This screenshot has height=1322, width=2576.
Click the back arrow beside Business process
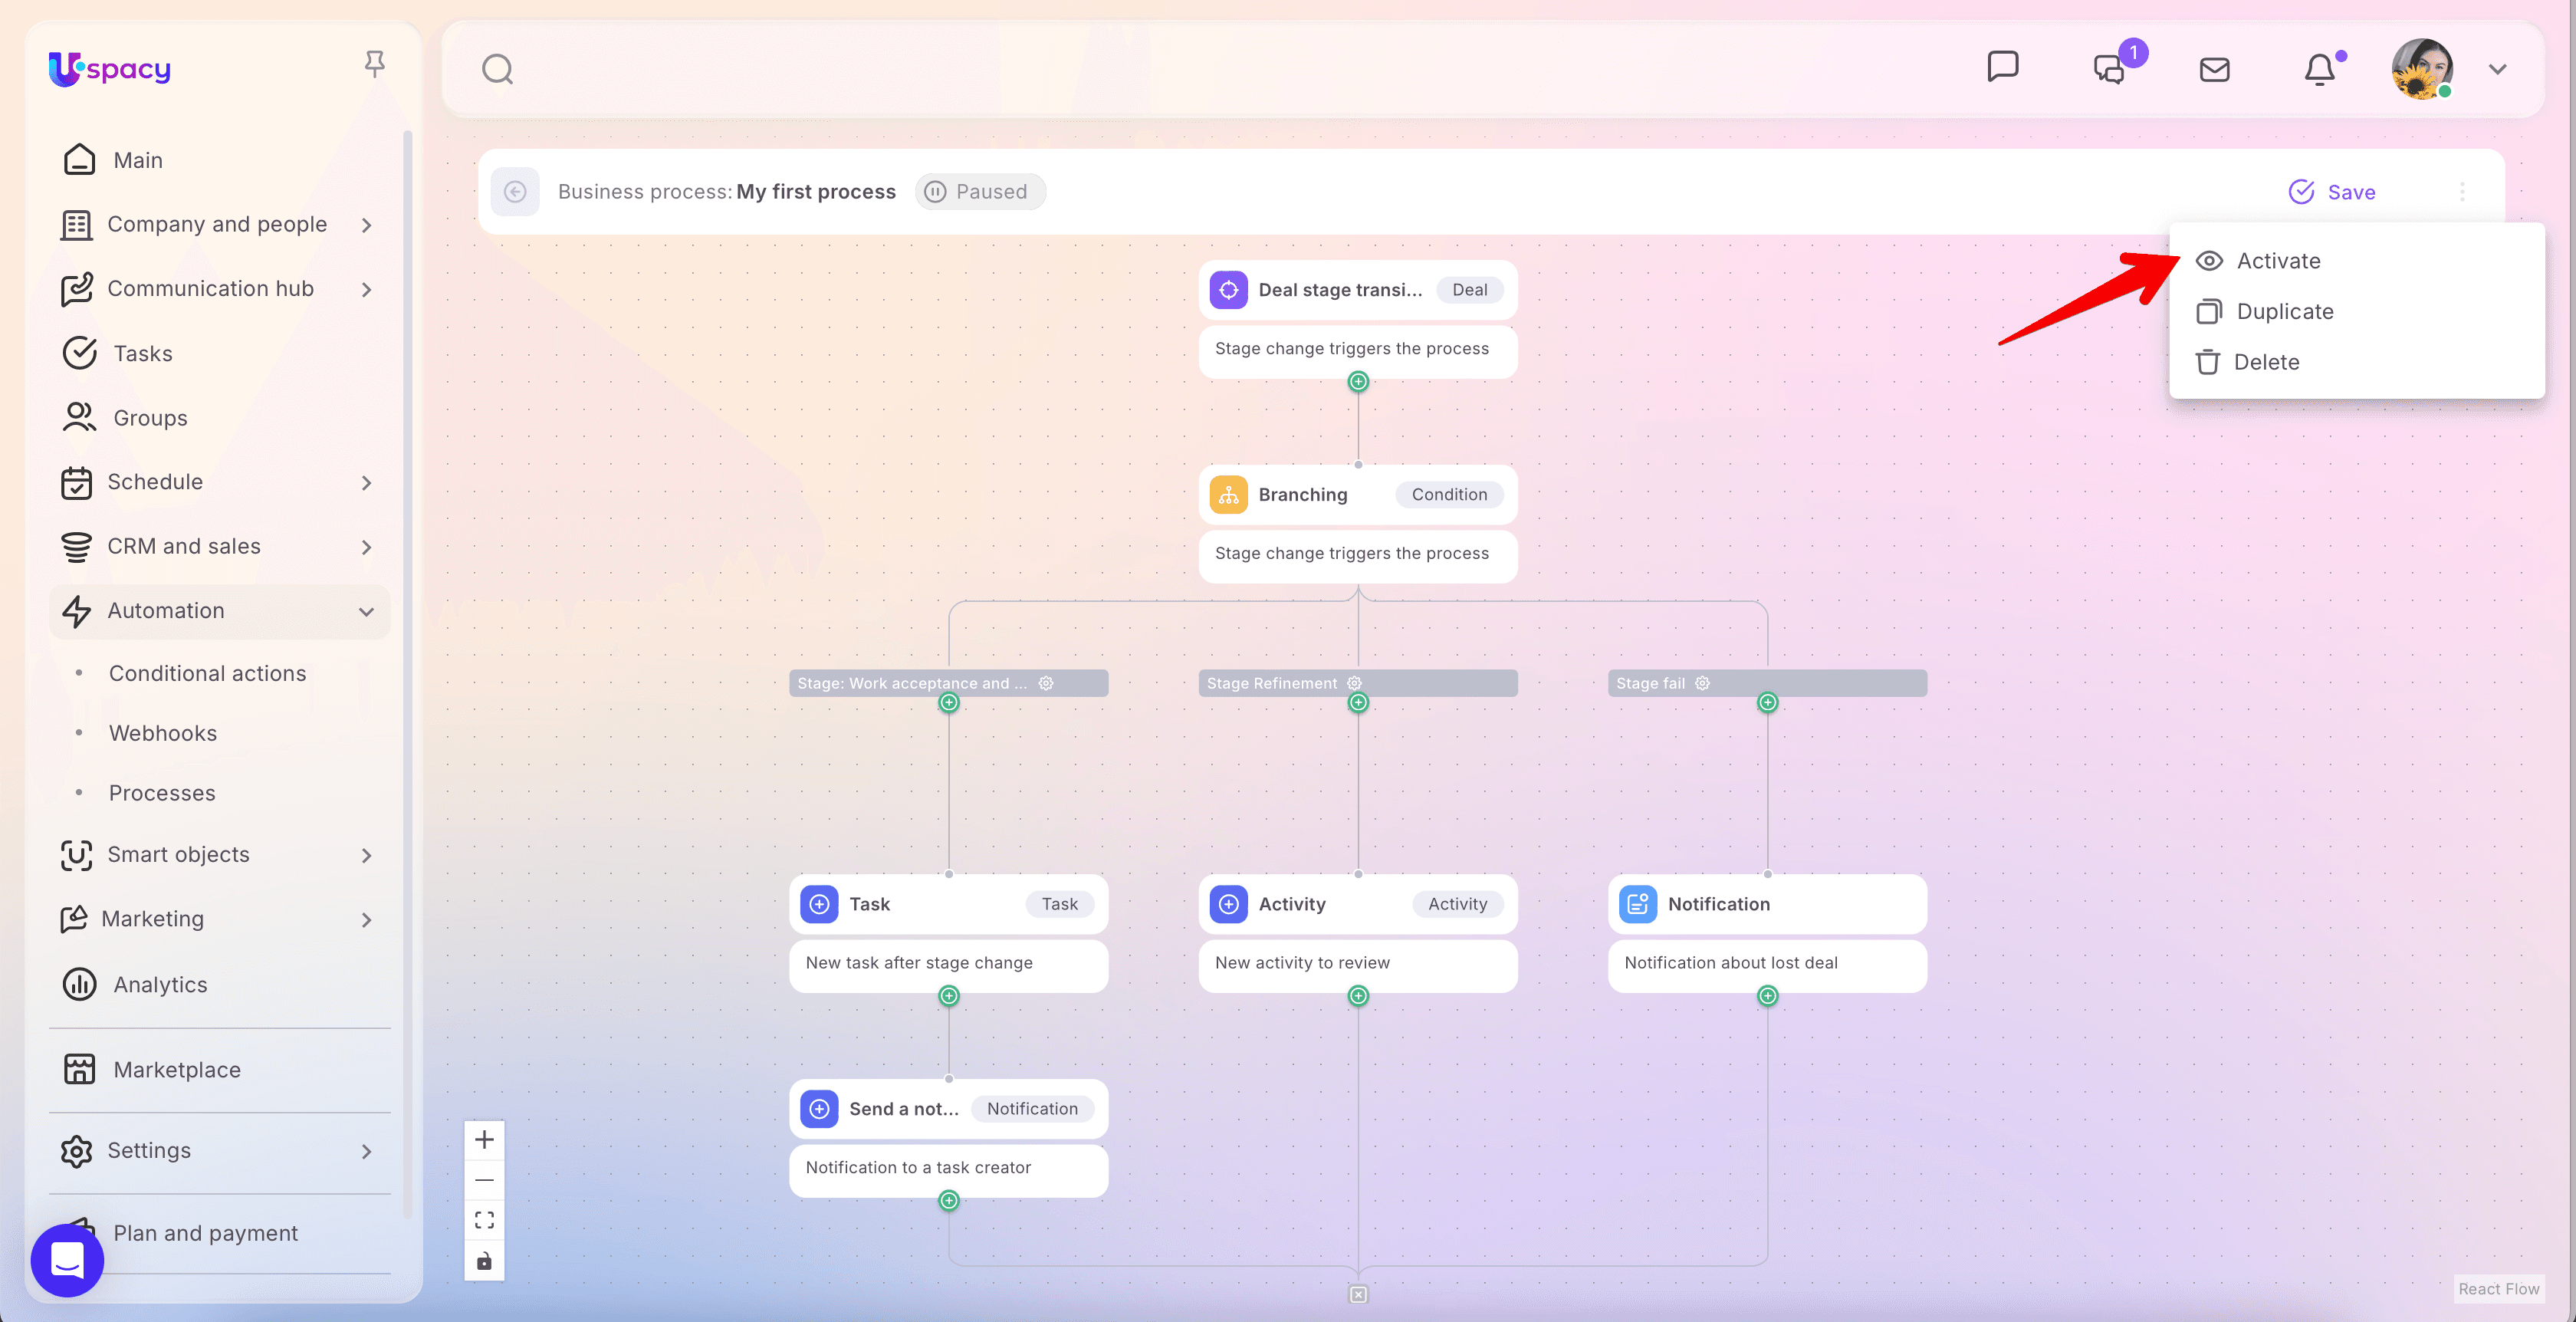515,191
